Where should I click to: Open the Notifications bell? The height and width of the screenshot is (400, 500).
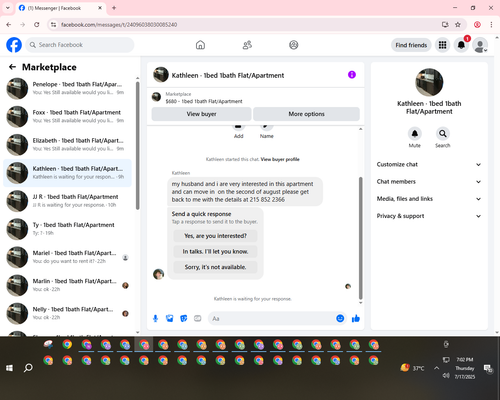461,45
